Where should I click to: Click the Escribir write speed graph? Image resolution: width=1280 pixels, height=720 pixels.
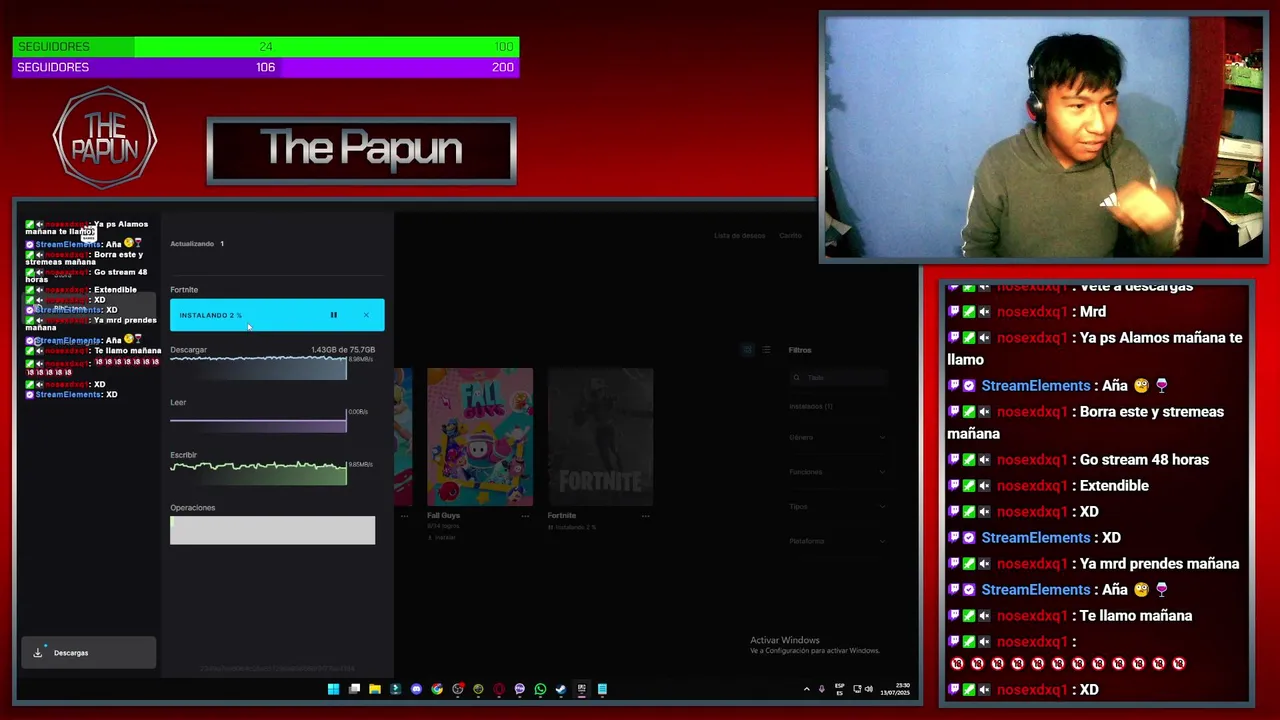point(258,472)
